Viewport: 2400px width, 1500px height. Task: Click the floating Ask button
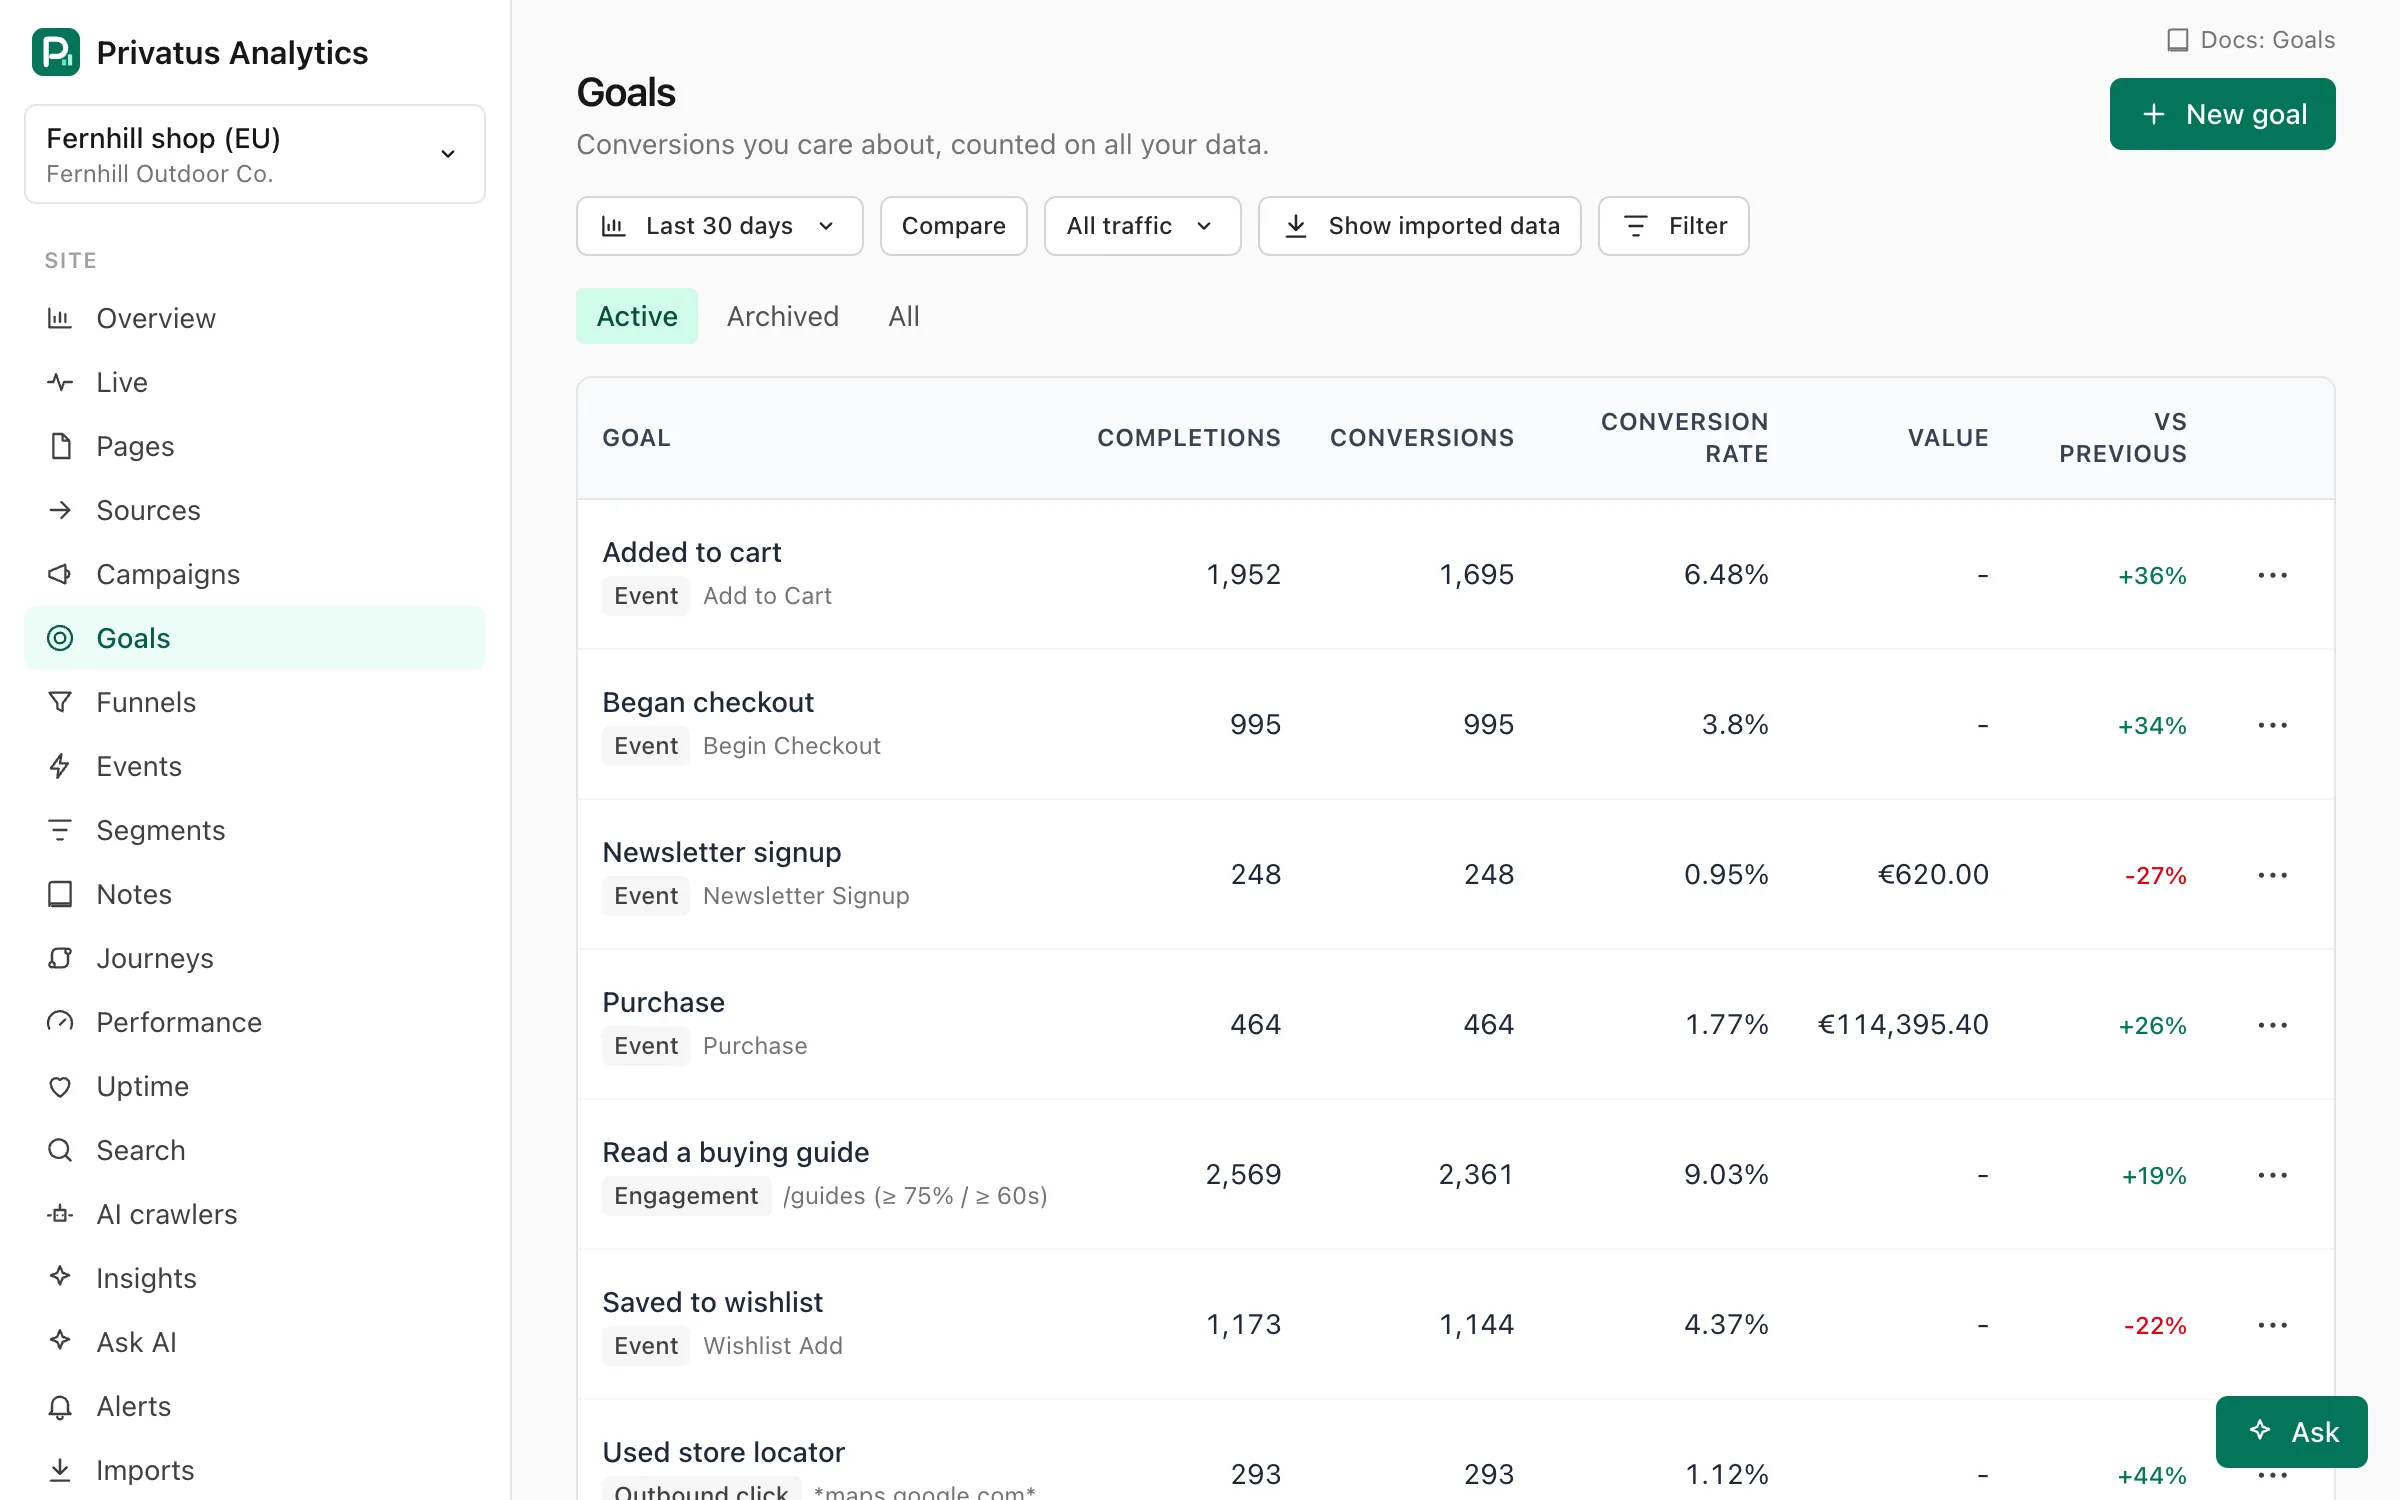[x=2291, y=1432]
